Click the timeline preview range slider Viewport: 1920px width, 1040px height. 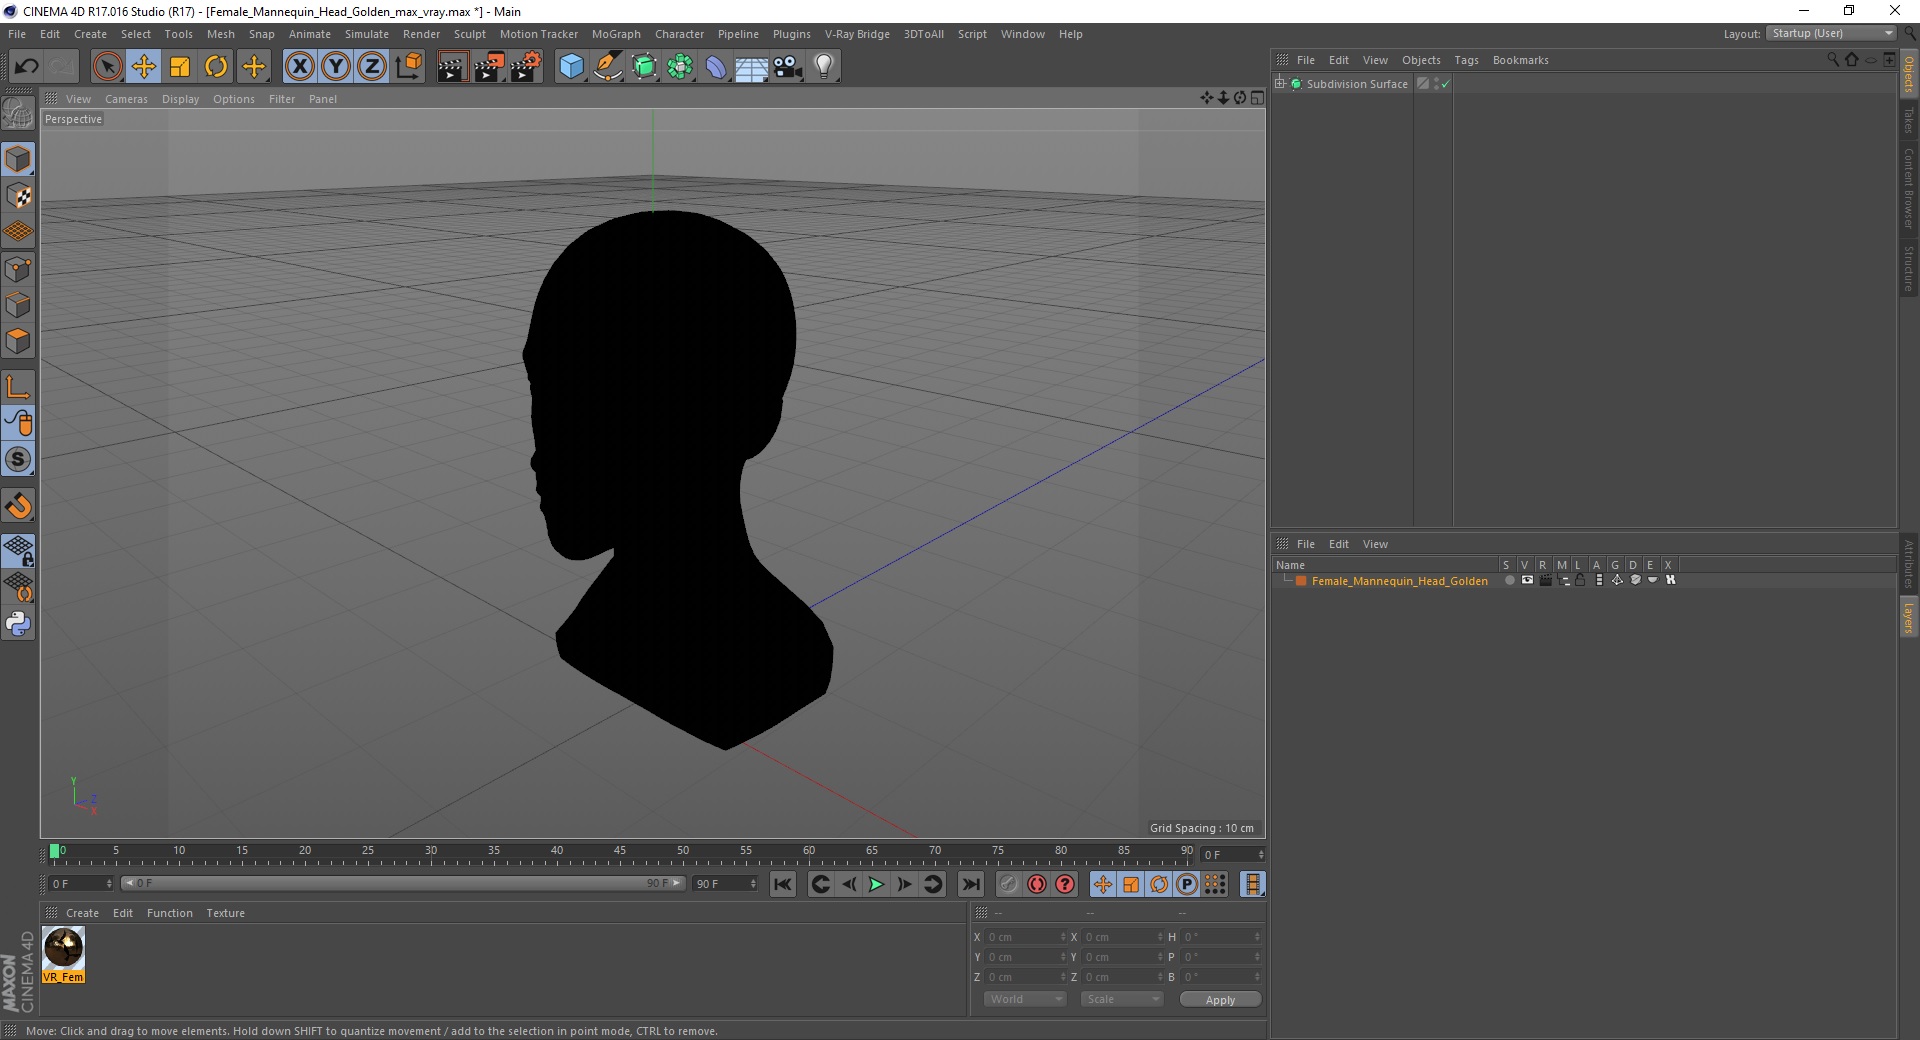(x=403, y=883)
